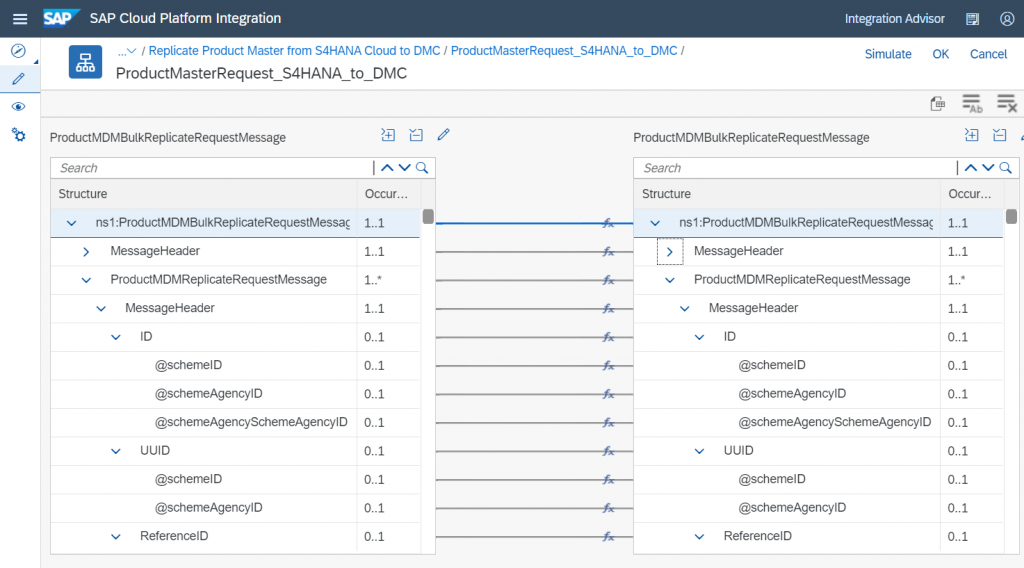
Task: Click the source structure import icon
Action: 388,135
